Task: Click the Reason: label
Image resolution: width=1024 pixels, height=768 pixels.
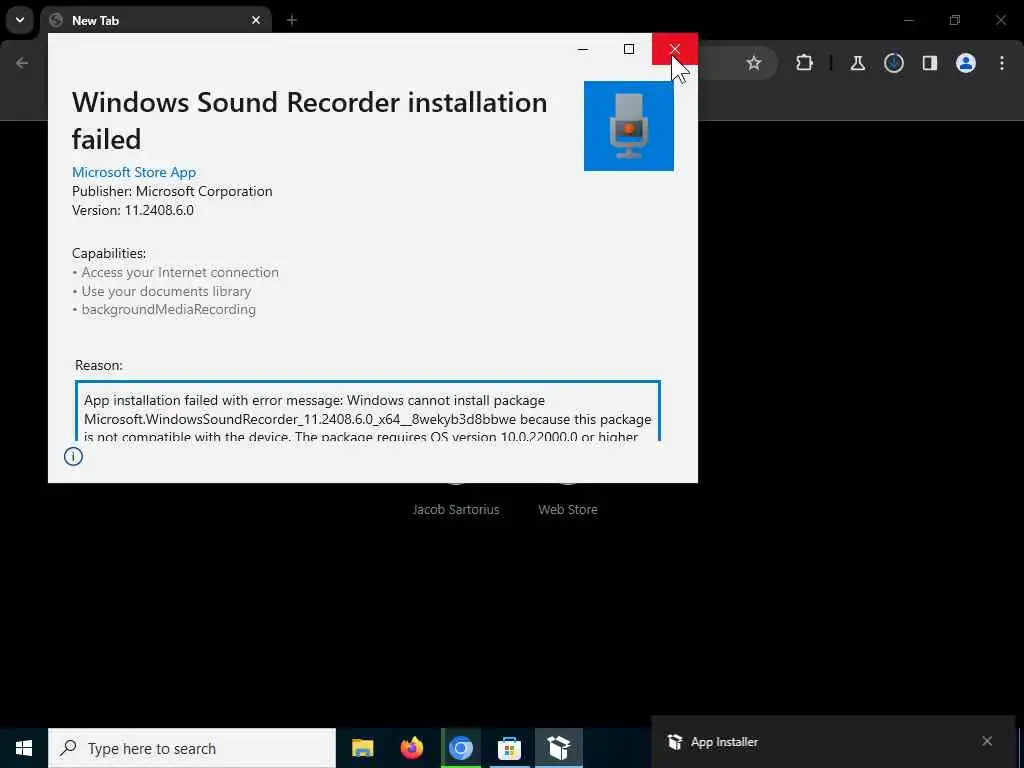Action: [x=99, y=365]
